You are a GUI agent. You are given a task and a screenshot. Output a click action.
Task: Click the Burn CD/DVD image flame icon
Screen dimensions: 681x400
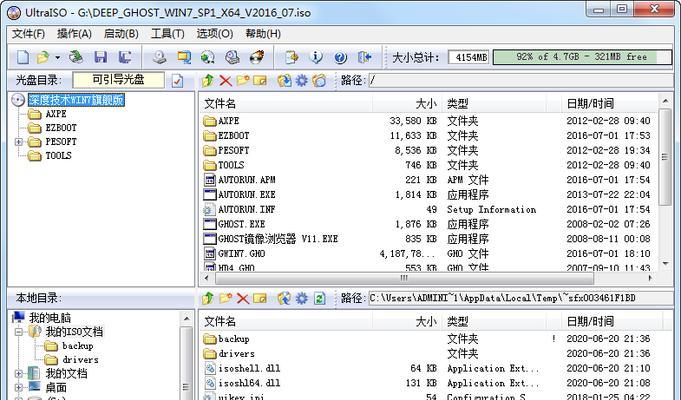(x=257, y=57)
